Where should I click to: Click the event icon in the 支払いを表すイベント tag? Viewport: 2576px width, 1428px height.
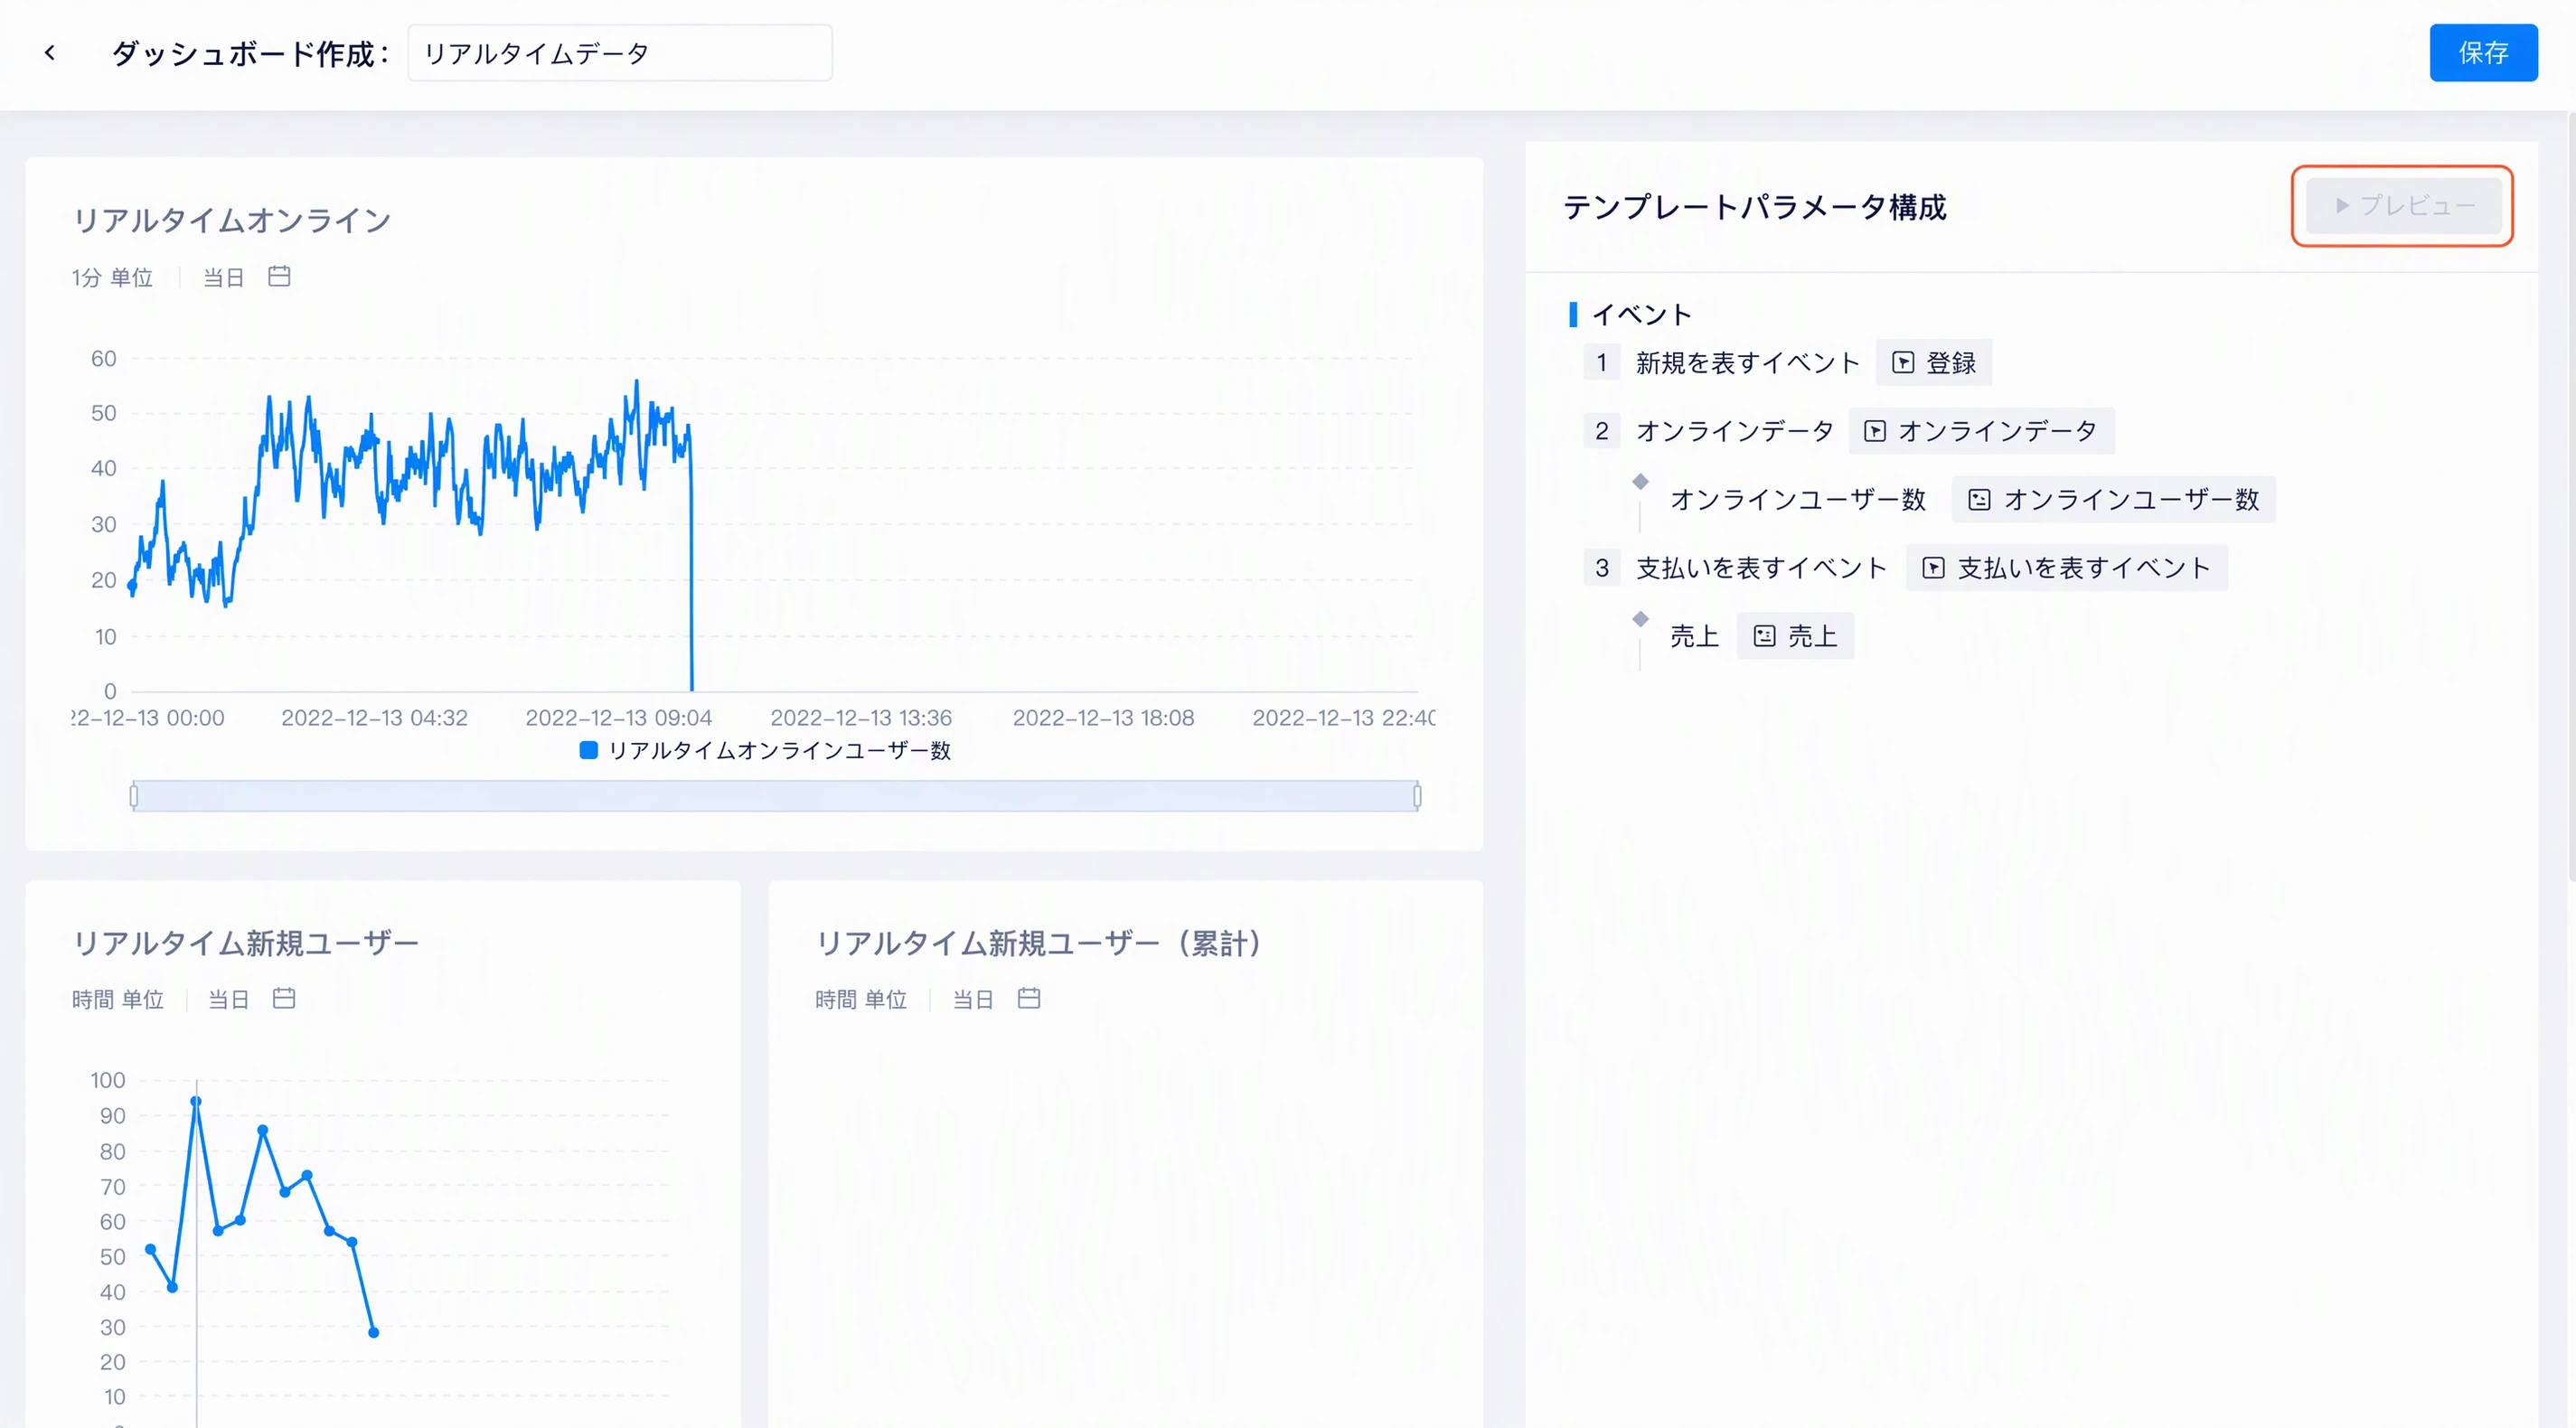(x=1934, y=568)
